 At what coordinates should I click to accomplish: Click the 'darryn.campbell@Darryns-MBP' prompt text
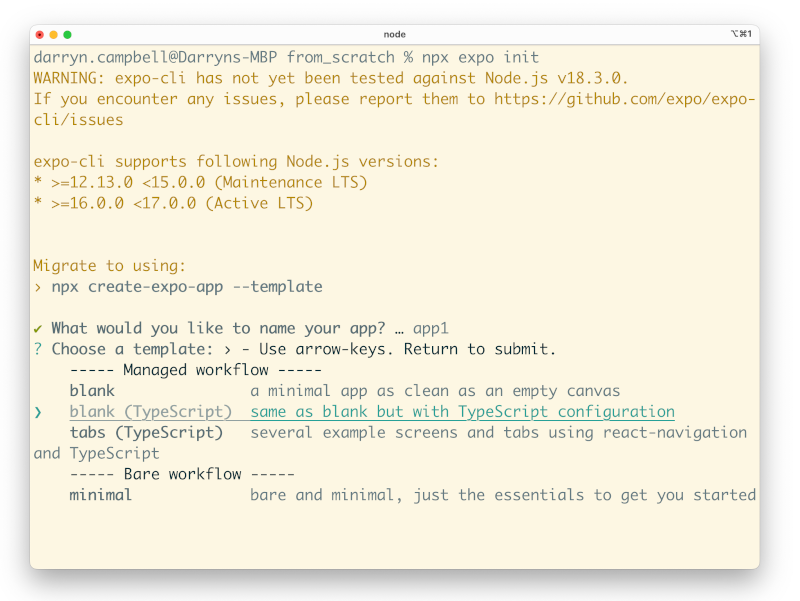pyautogui.click(x=156, y=57)
